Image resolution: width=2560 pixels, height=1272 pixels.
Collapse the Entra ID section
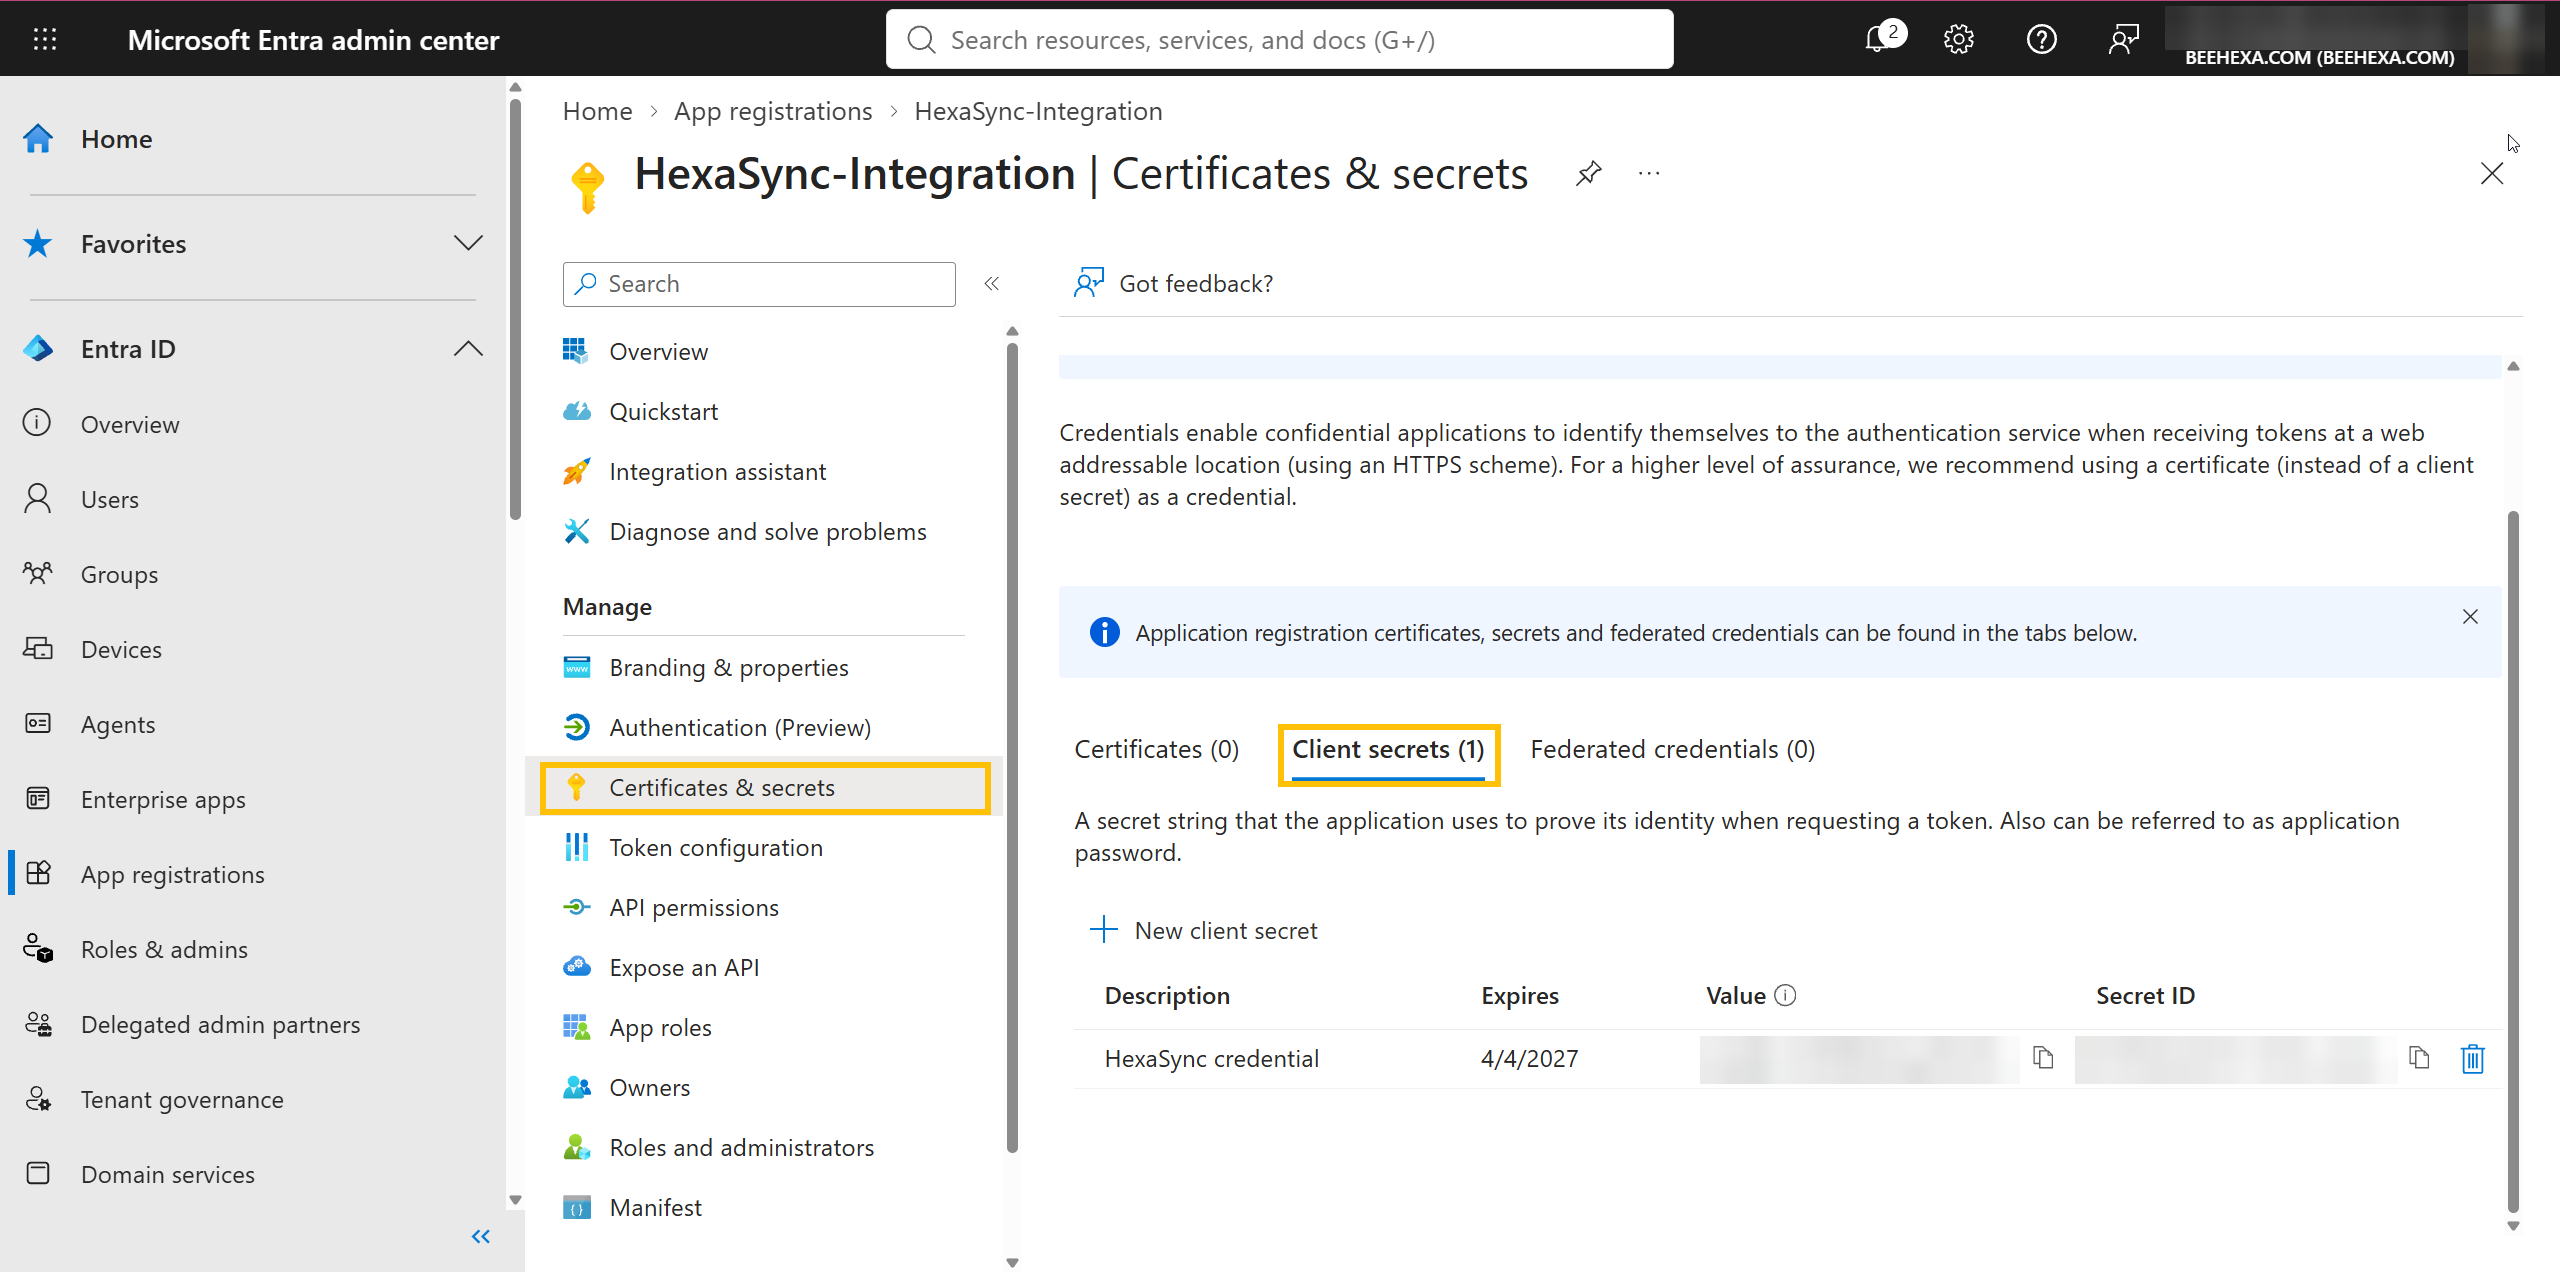click(467, 348)
